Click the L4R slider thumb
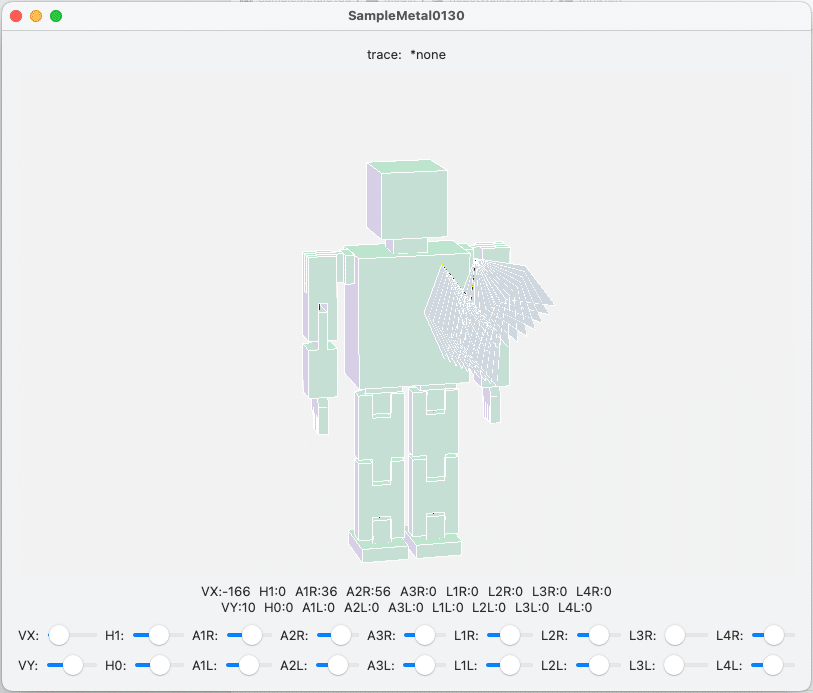 coord(773,635)
